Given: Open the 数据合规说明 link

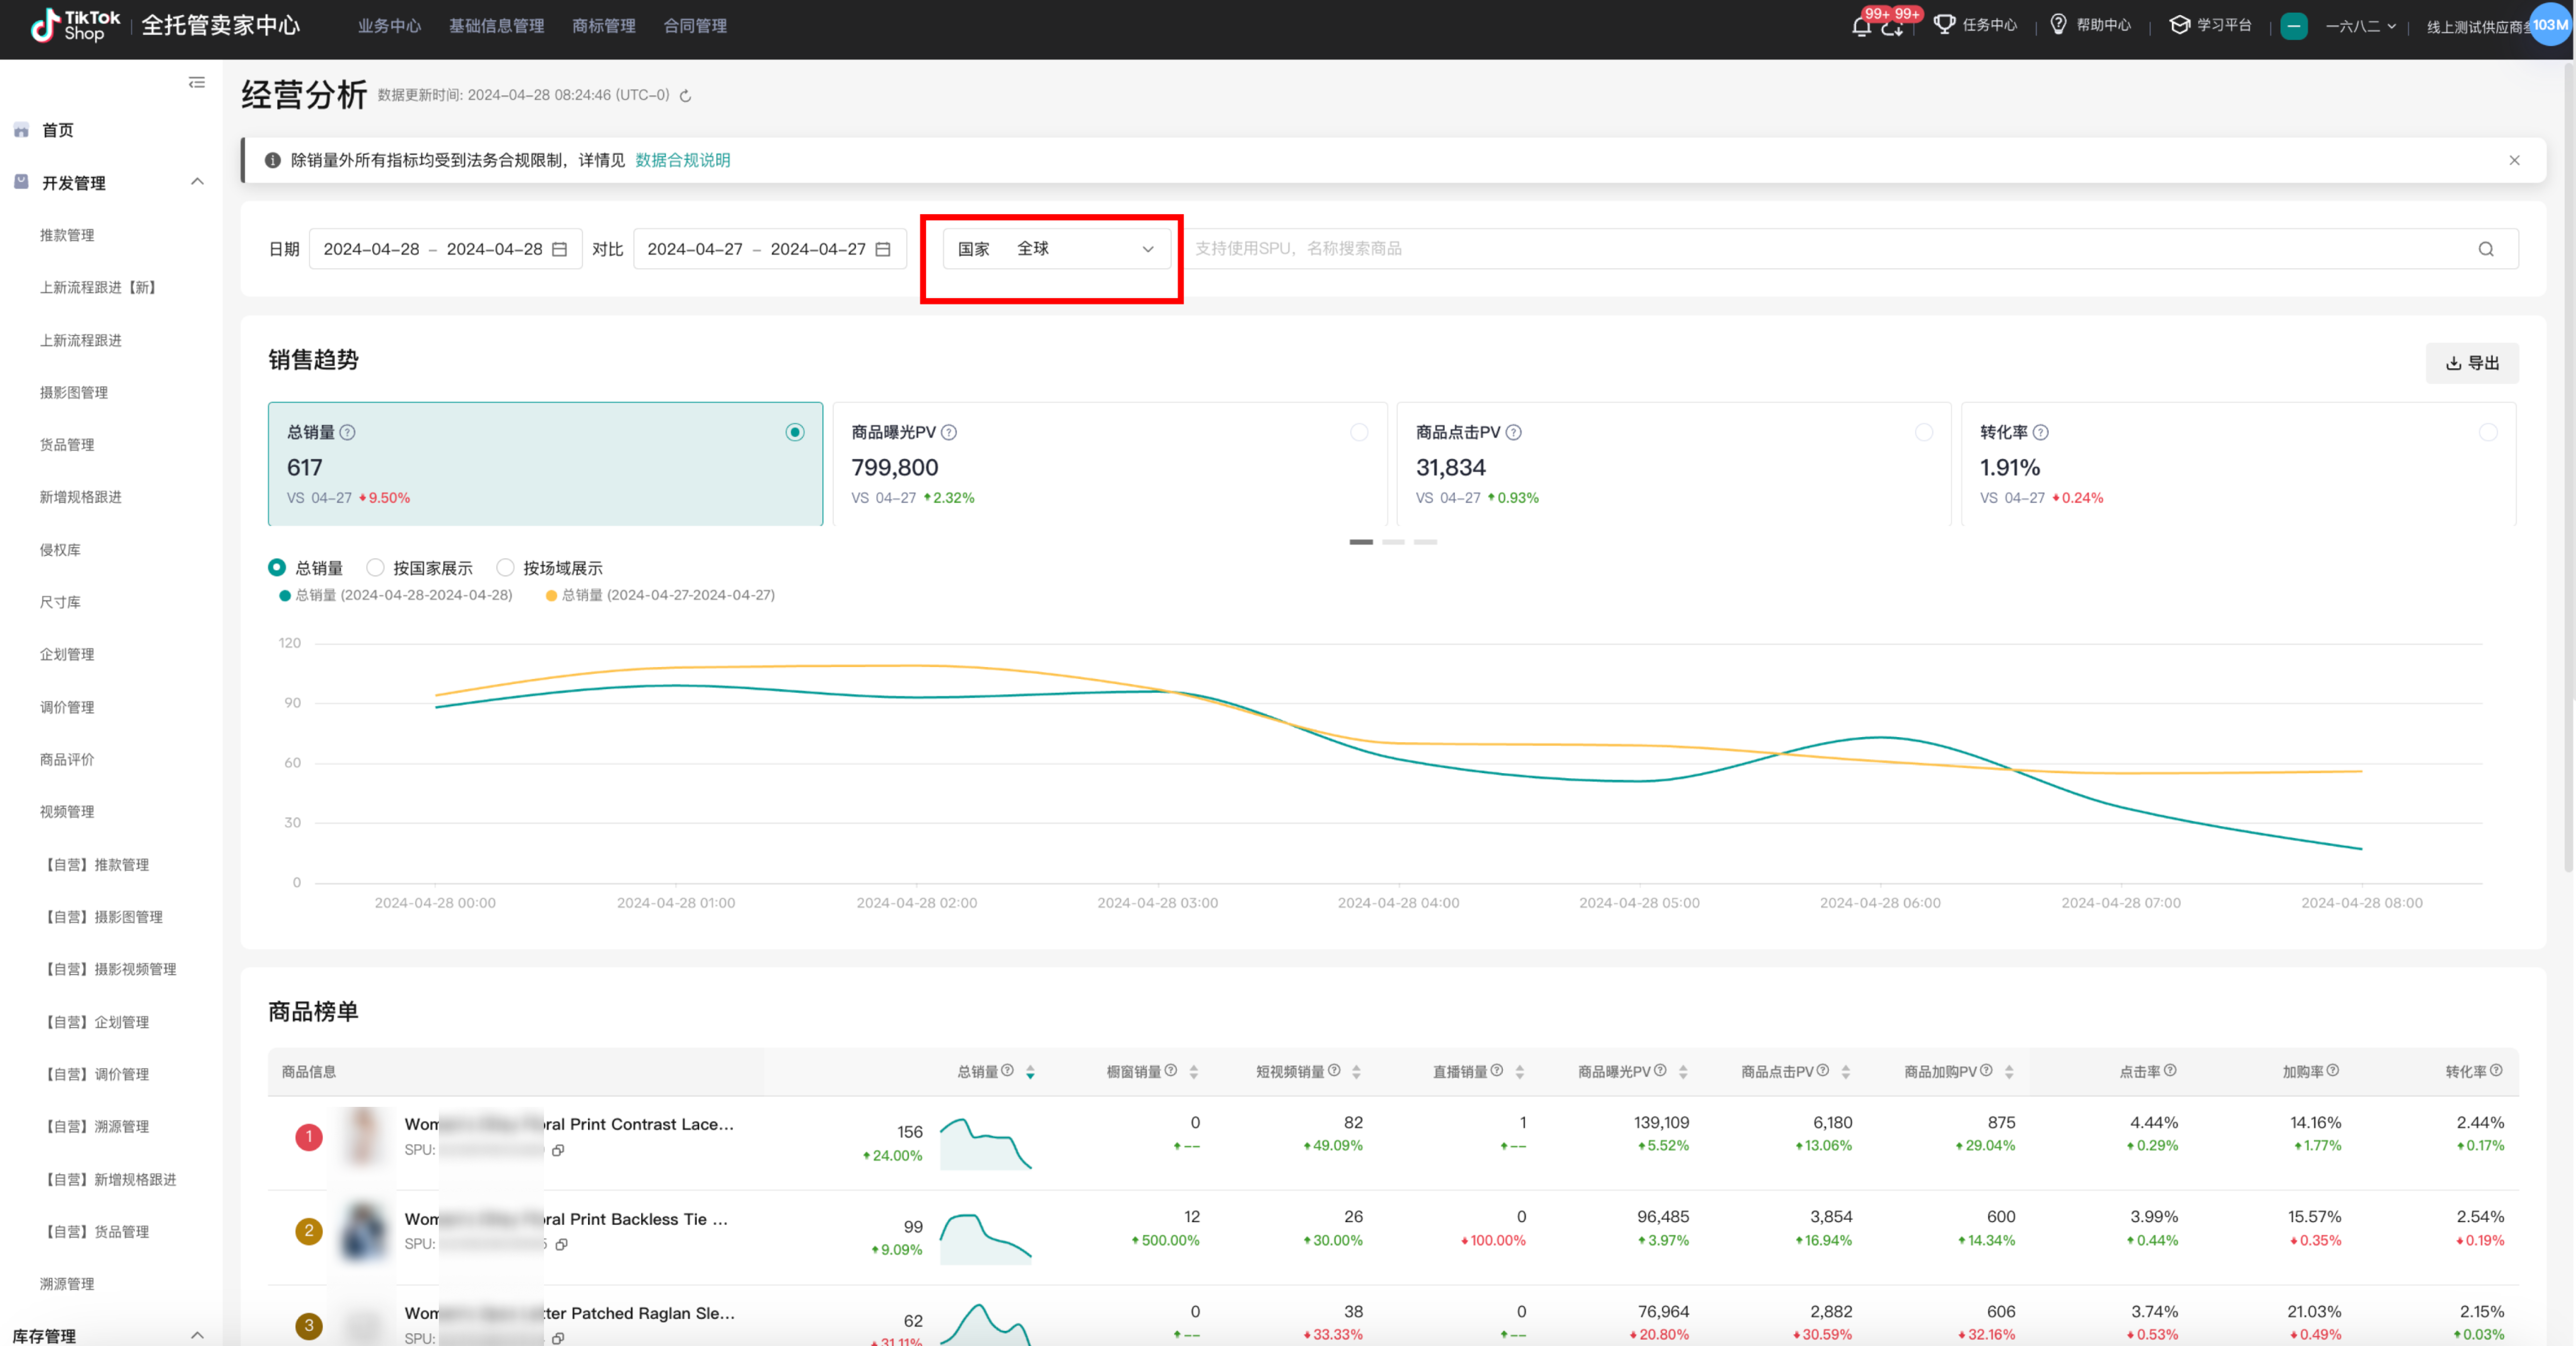Looking at the screenshot, I should click(x=683, y=160).
